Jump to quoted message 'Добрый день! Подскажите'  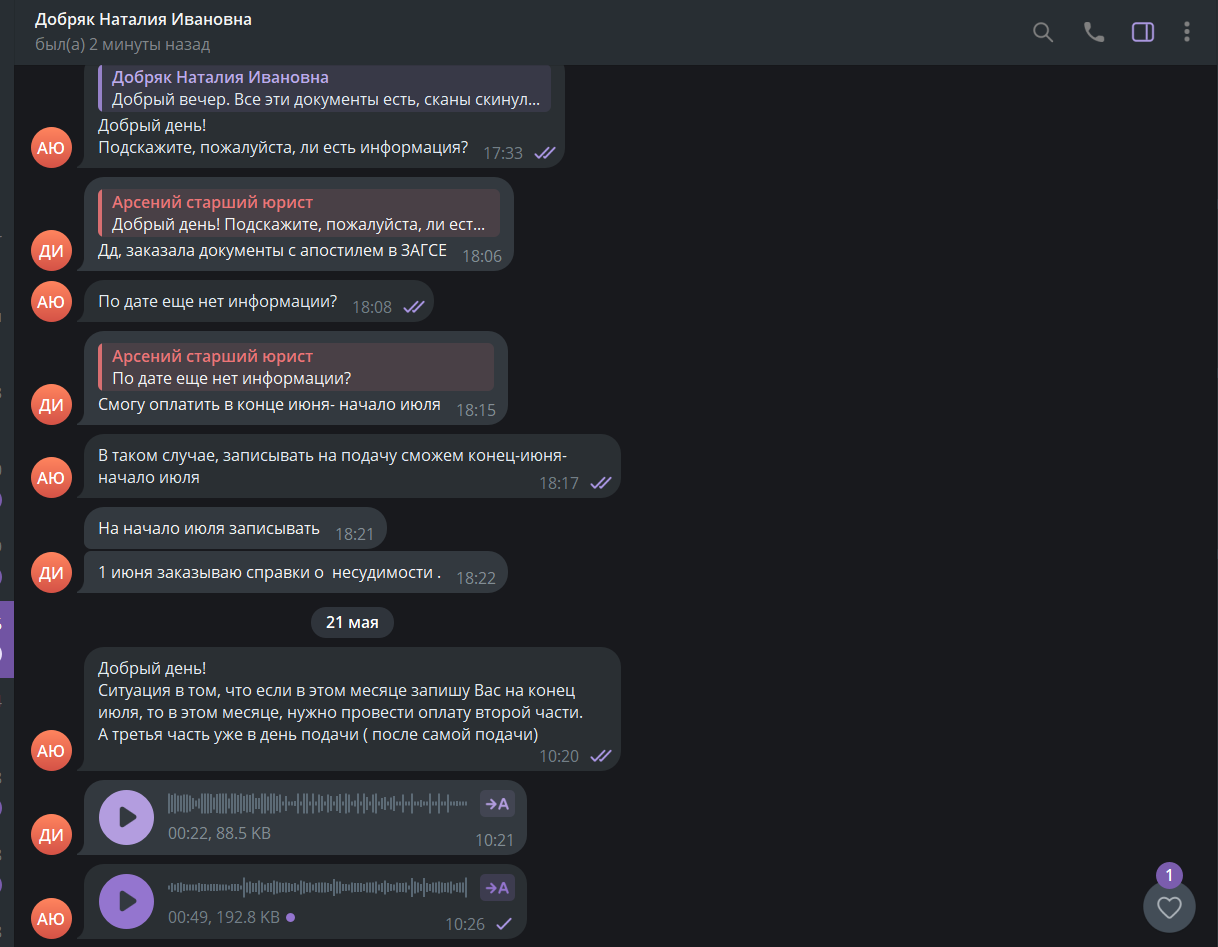(x=299, y=213)
